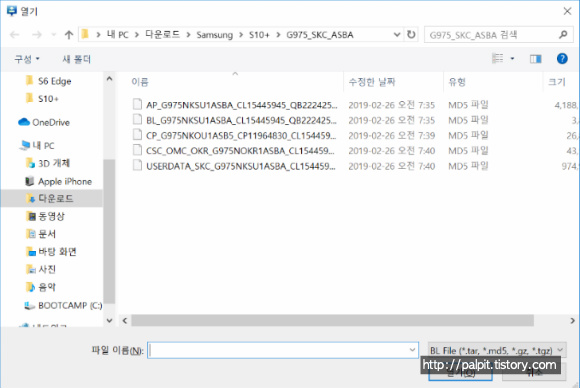Screen dimensions: 580x388
Task: Sort by 유형 column header
Action: tap(457, 82)
